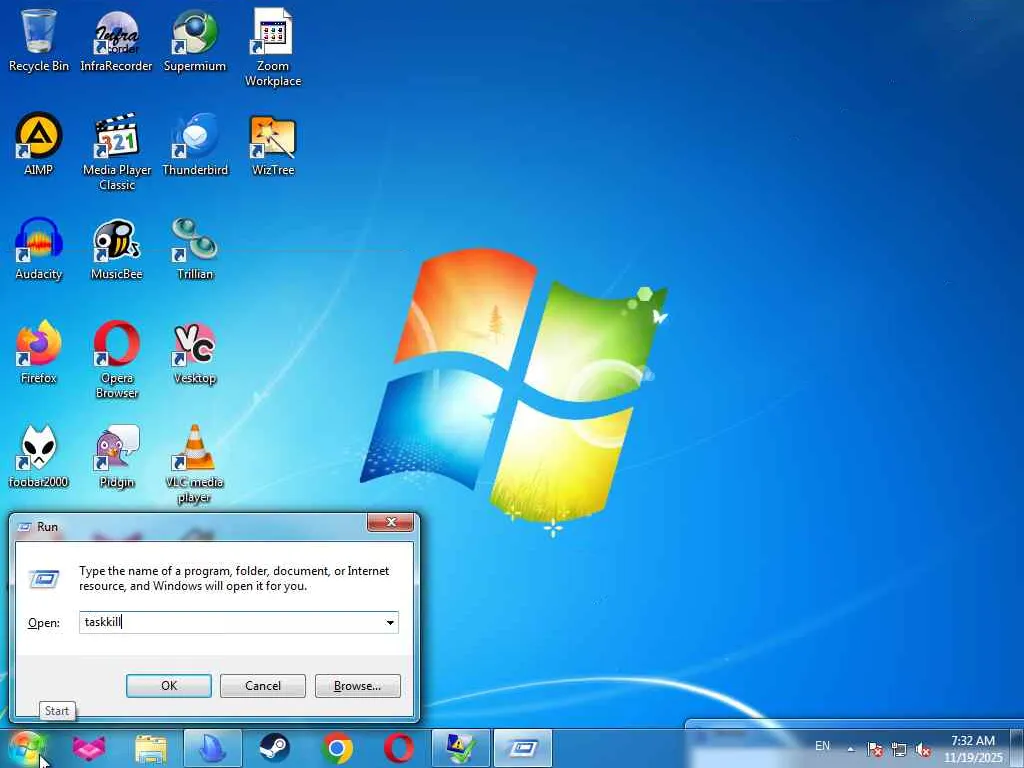
Task: Click Cancel in the Run dialog
Action: pos(263,686)
